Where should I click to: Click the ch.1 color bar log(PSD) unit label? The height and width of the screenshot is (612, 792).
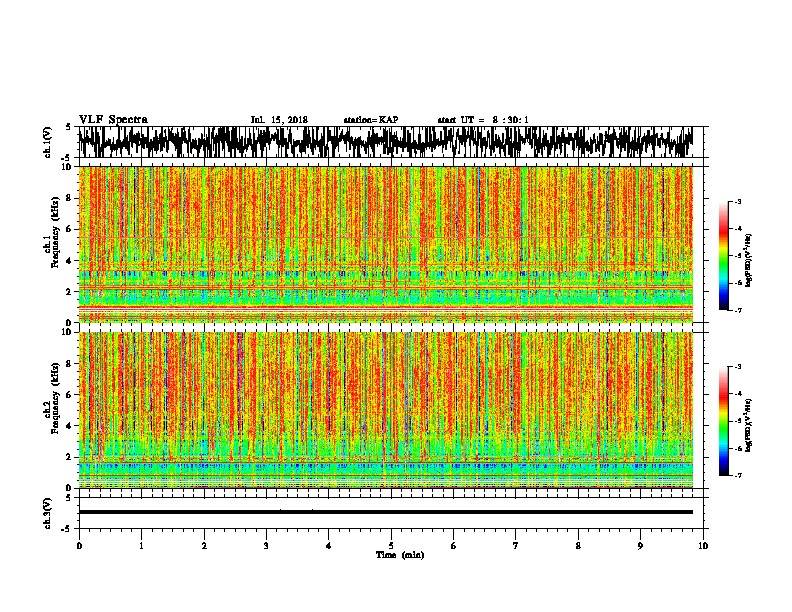coord(749,261)
